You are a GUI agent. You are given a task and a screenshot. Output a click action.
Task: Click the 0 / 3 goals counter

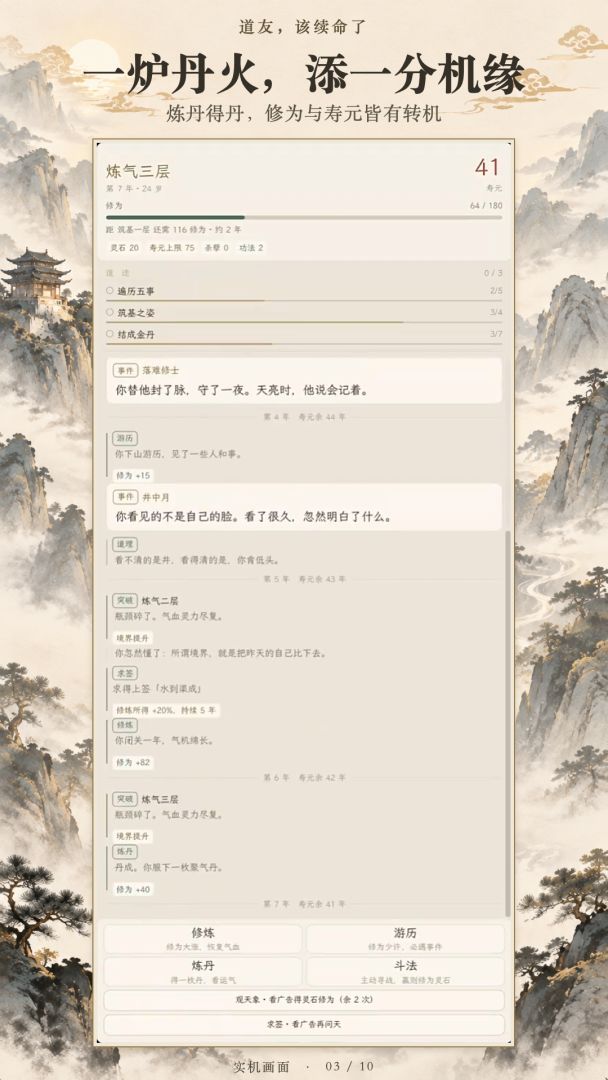click(493, 273)
